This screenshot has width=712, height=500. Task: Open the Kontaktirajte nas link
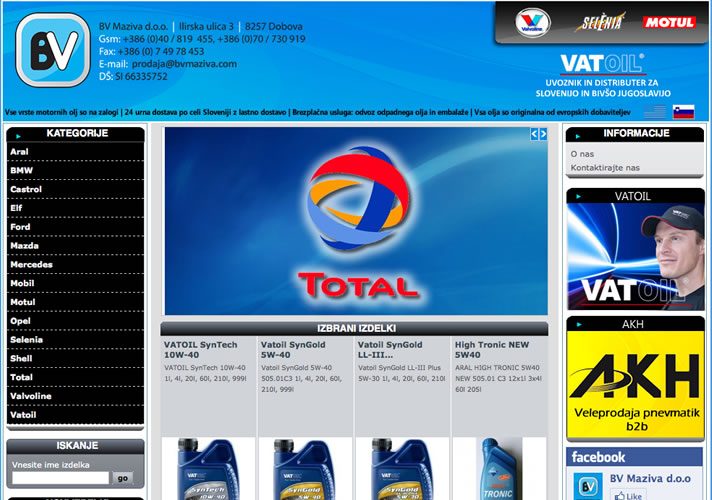604,168
